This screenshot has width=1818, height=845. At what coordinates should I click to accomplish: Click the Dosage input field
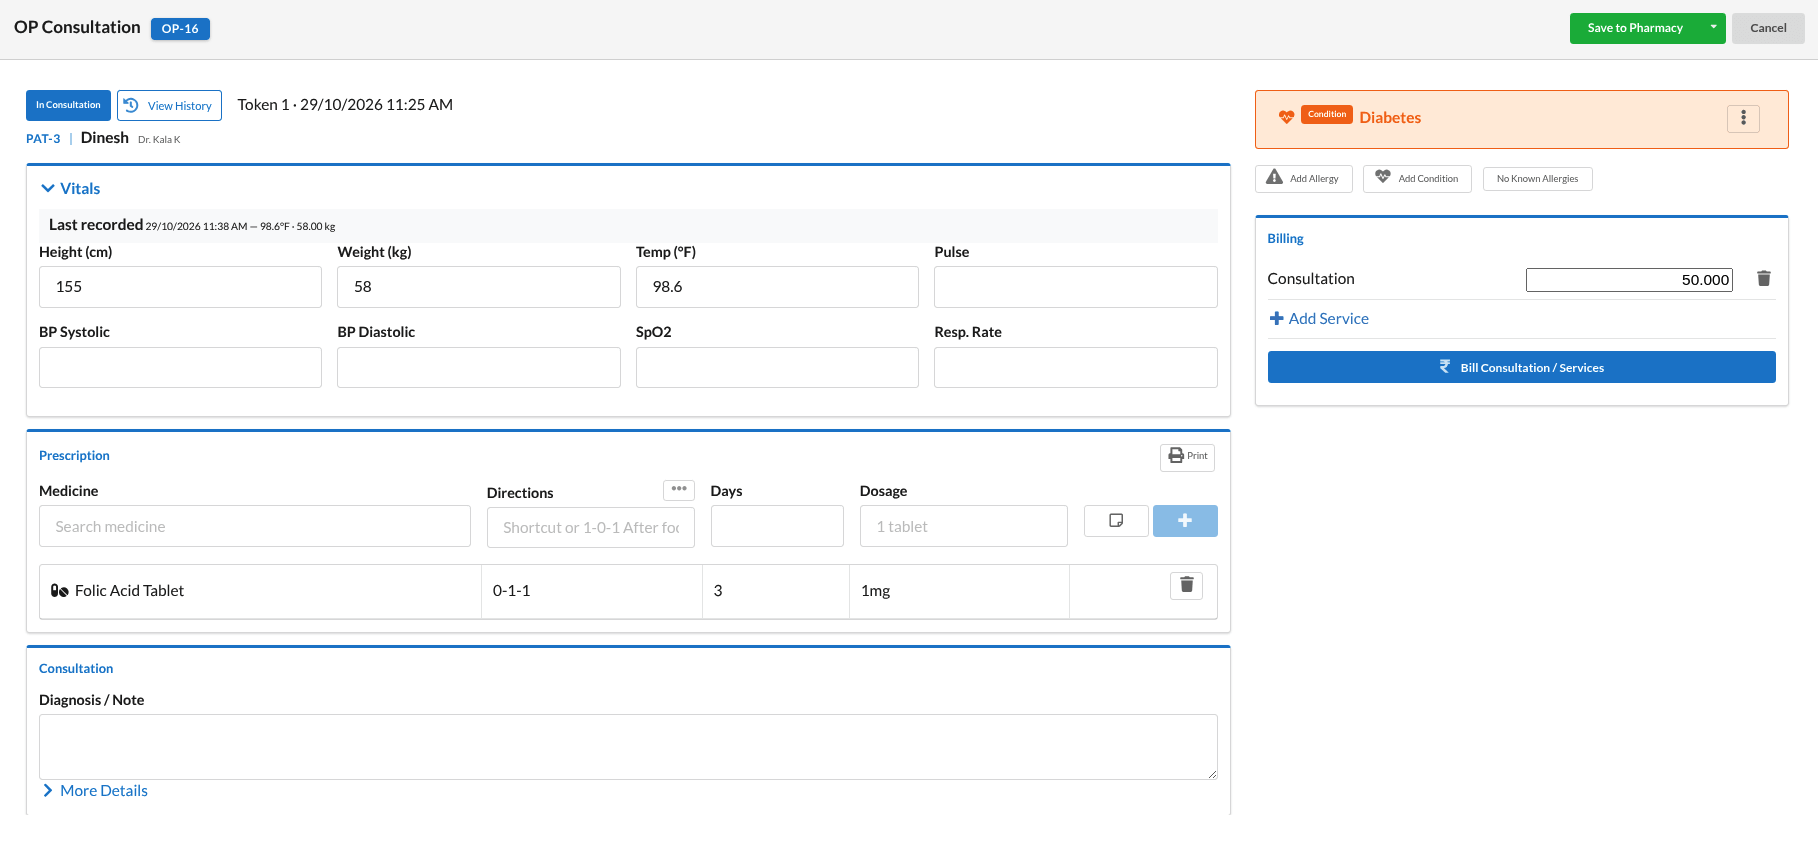tap(964, 526)
